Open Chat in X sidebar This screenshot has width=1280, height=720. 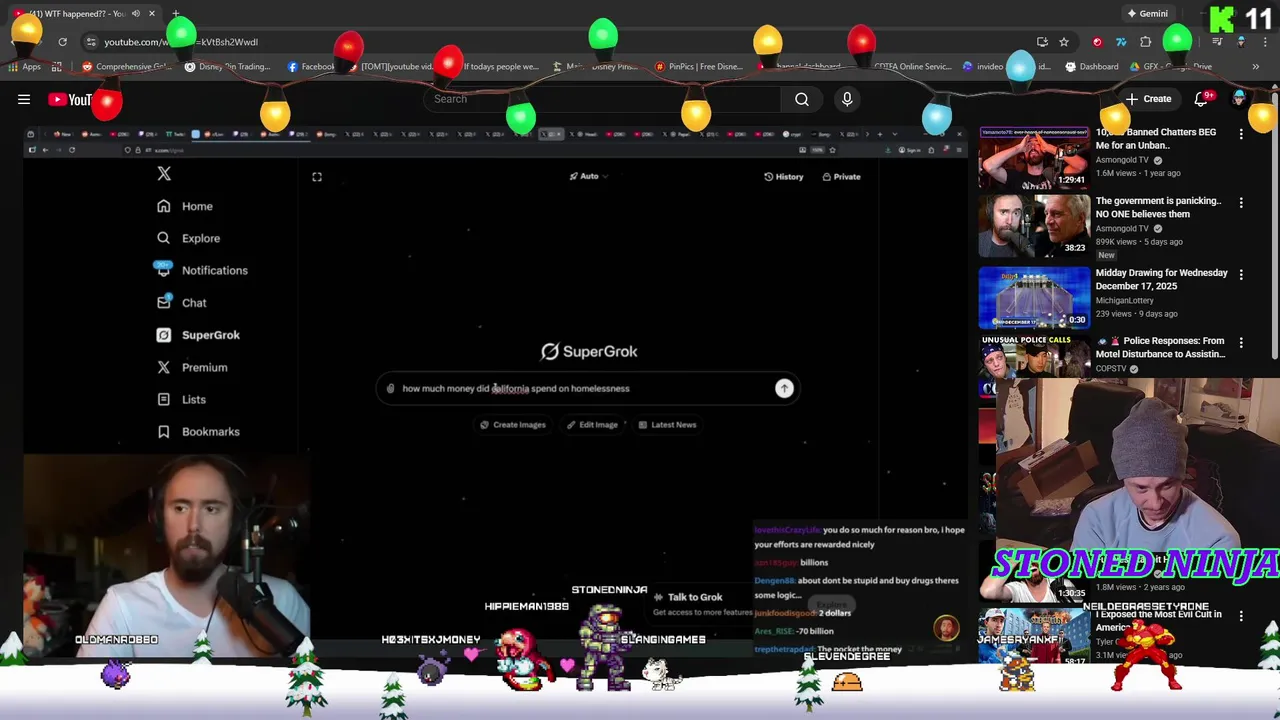pyautogui.click(x=181, y=302)
